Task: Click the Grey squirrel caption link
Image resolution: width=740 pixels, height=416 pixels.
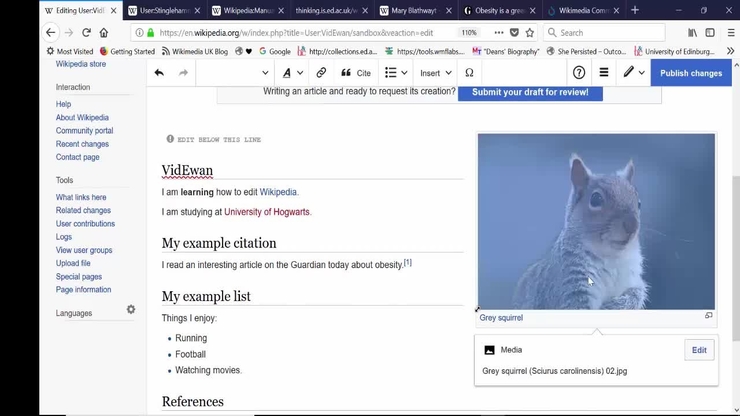Action: (501, 318)
